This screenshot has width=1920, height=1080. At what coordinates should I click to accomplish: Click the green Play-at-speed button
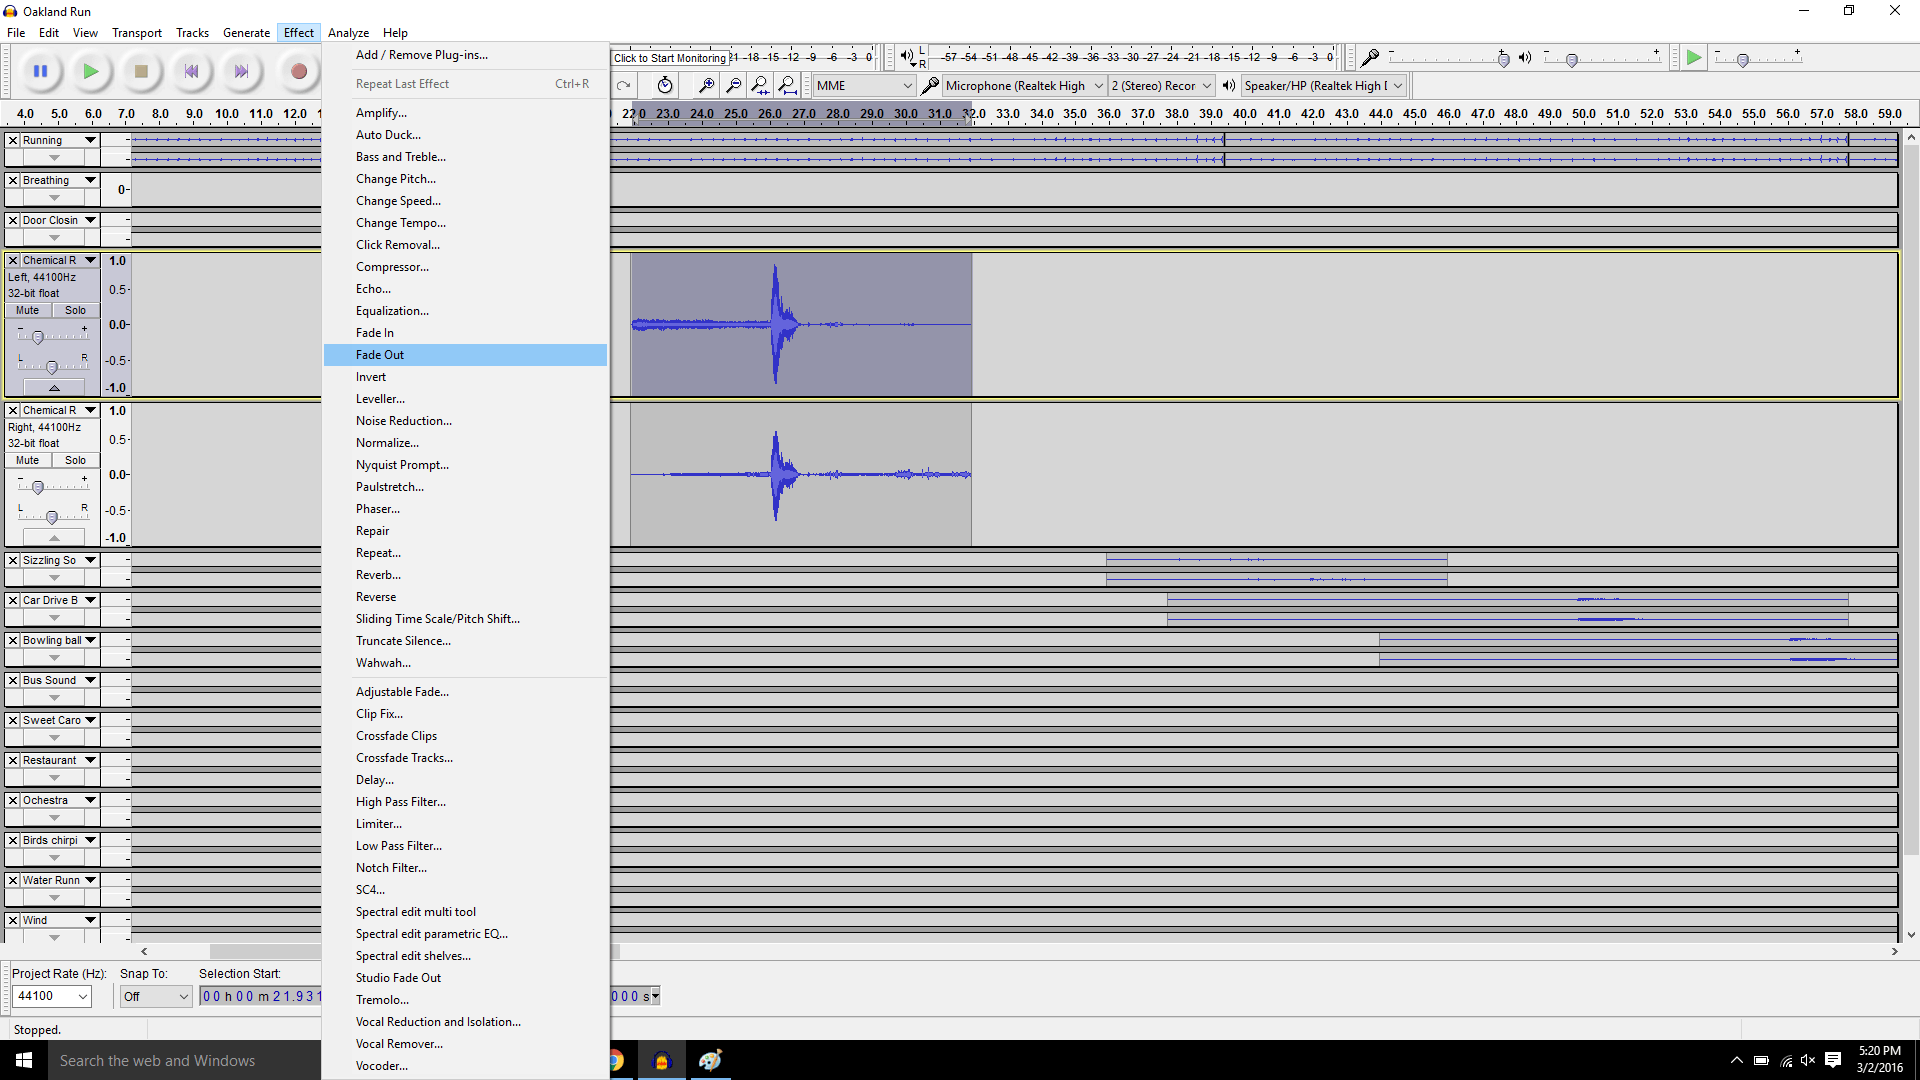point(1693,58)
